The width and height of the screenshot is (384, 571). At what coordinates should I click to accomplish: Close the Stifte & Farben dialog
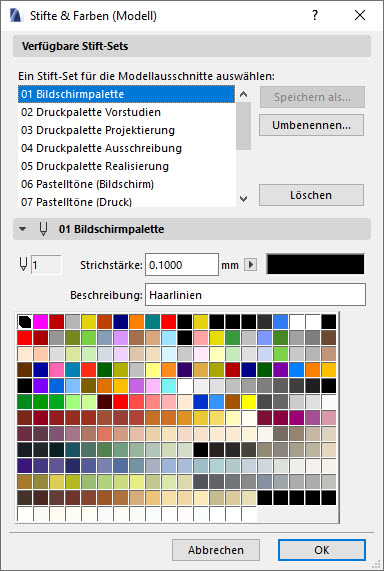click(360, 15)
